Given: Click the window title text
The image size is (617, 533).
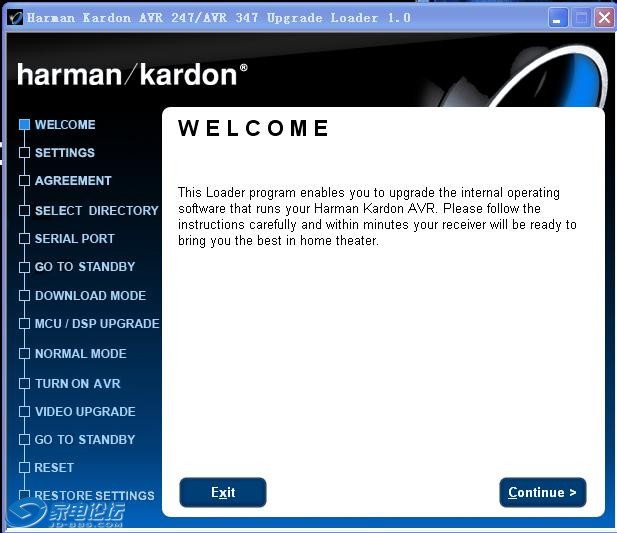Looking at the screenshot, I should tap(219, 18).
